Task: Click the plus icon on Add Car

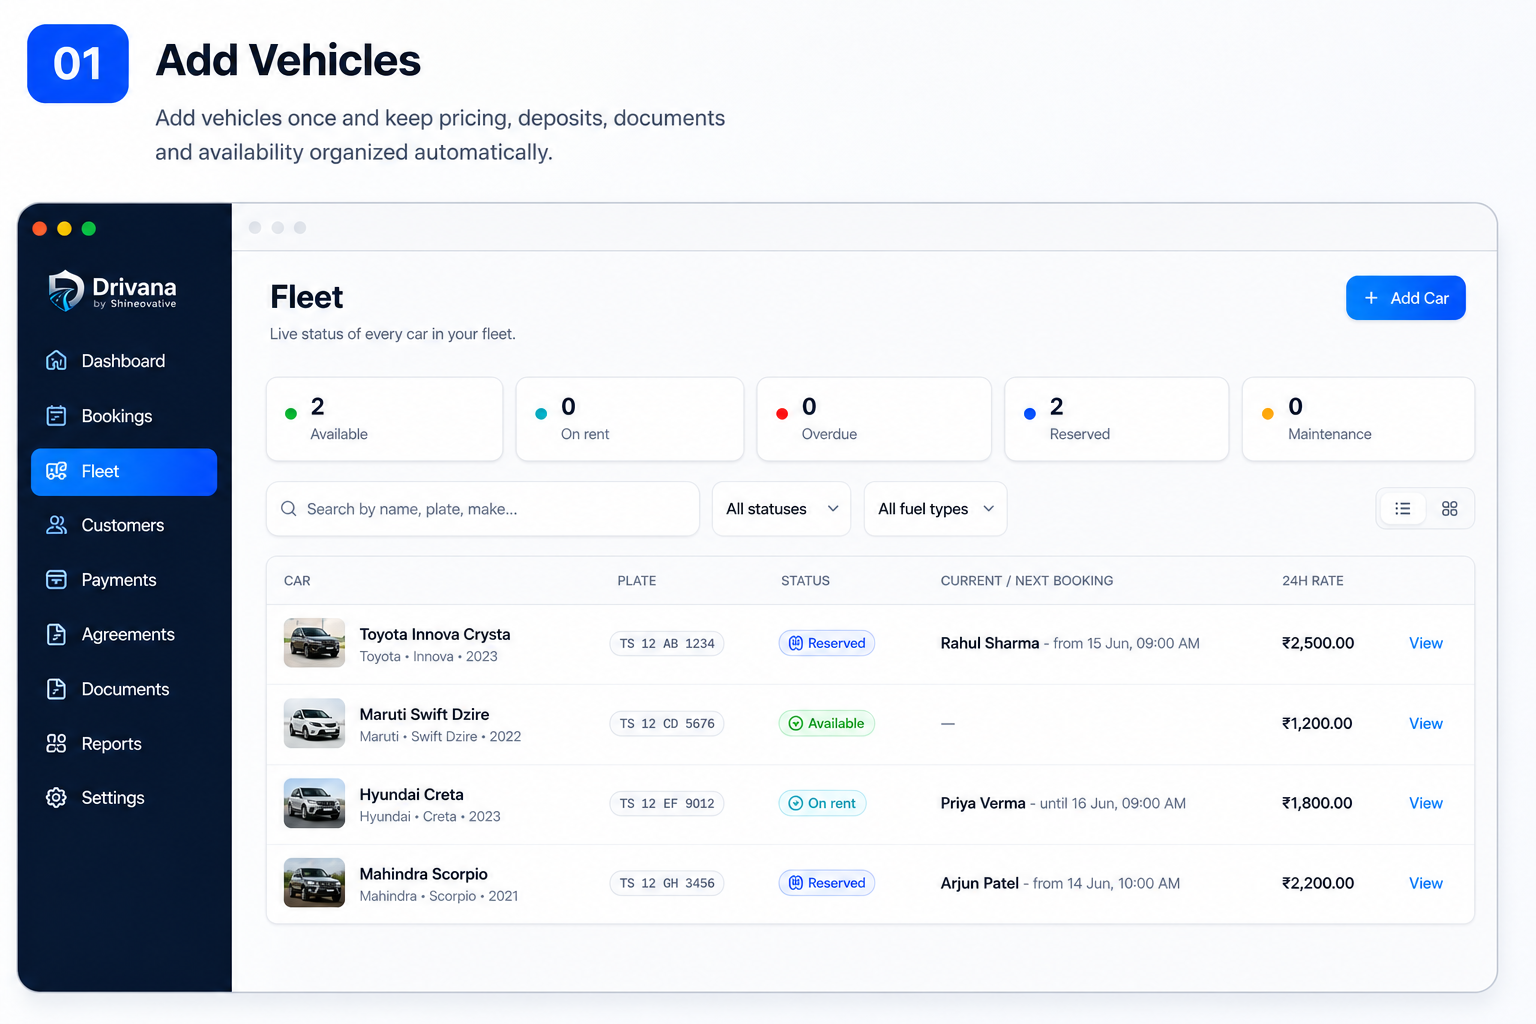Action: (x=1371, y=298)
